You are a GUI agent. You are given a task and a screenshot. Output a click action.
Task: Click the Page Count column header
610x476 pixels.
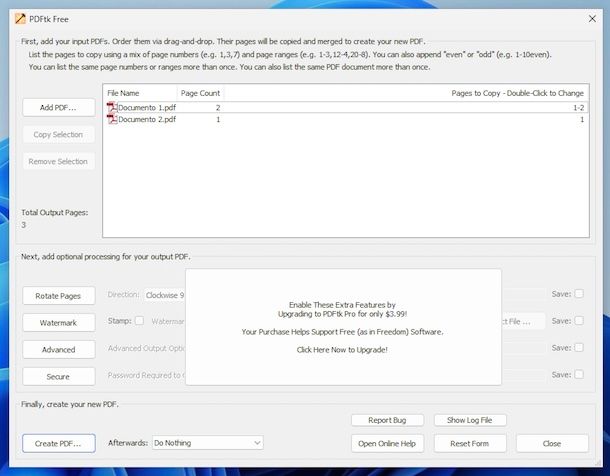[x=200, y=92]
